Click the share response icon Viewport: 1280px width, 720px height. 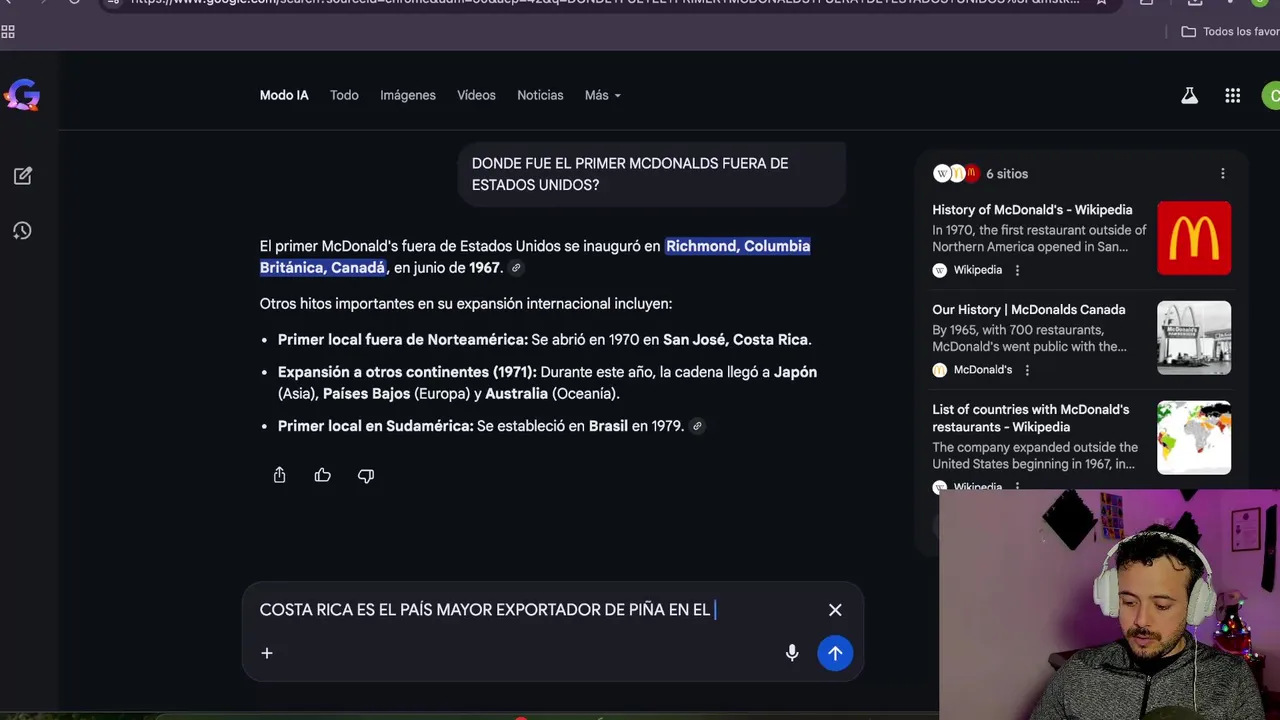pyautogui.click(x=280, y=475)
